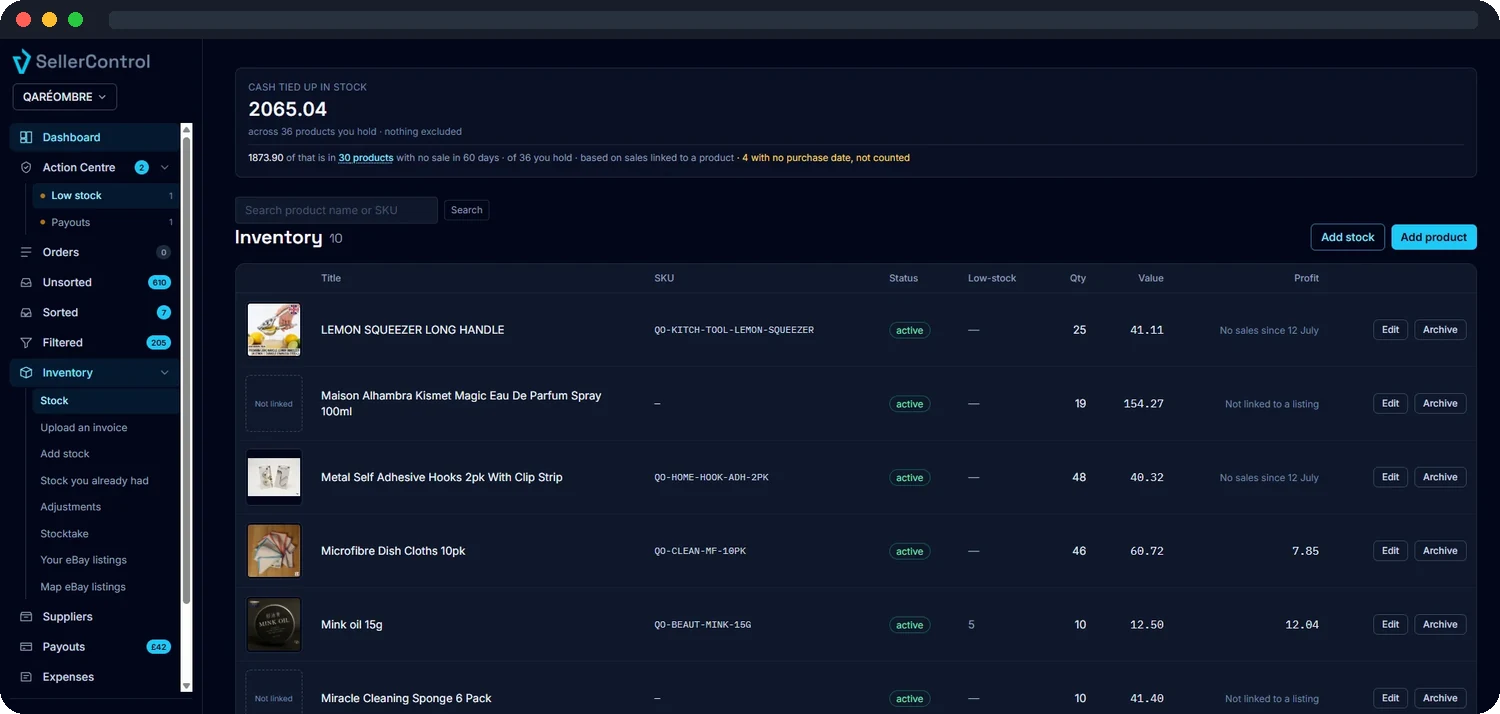Click the Title column header

(x=331, y=278)
